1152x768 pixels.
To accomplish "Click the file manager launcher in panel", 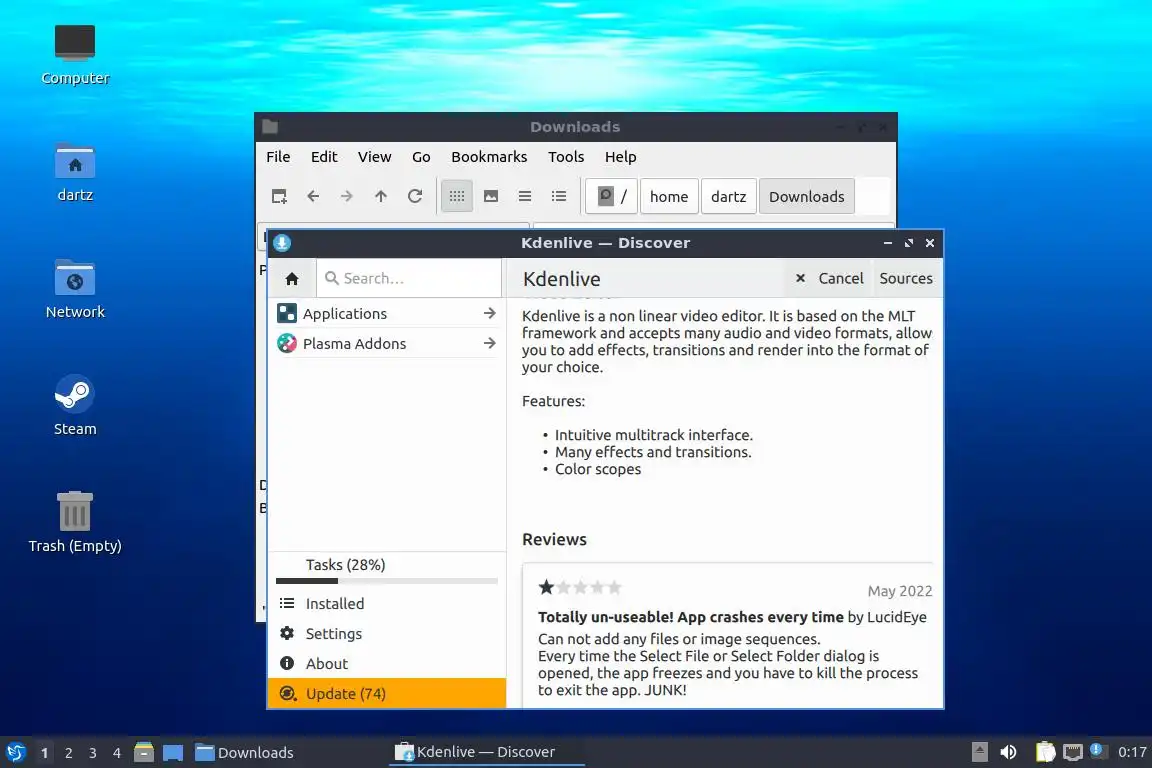I will tap(144, 752).
